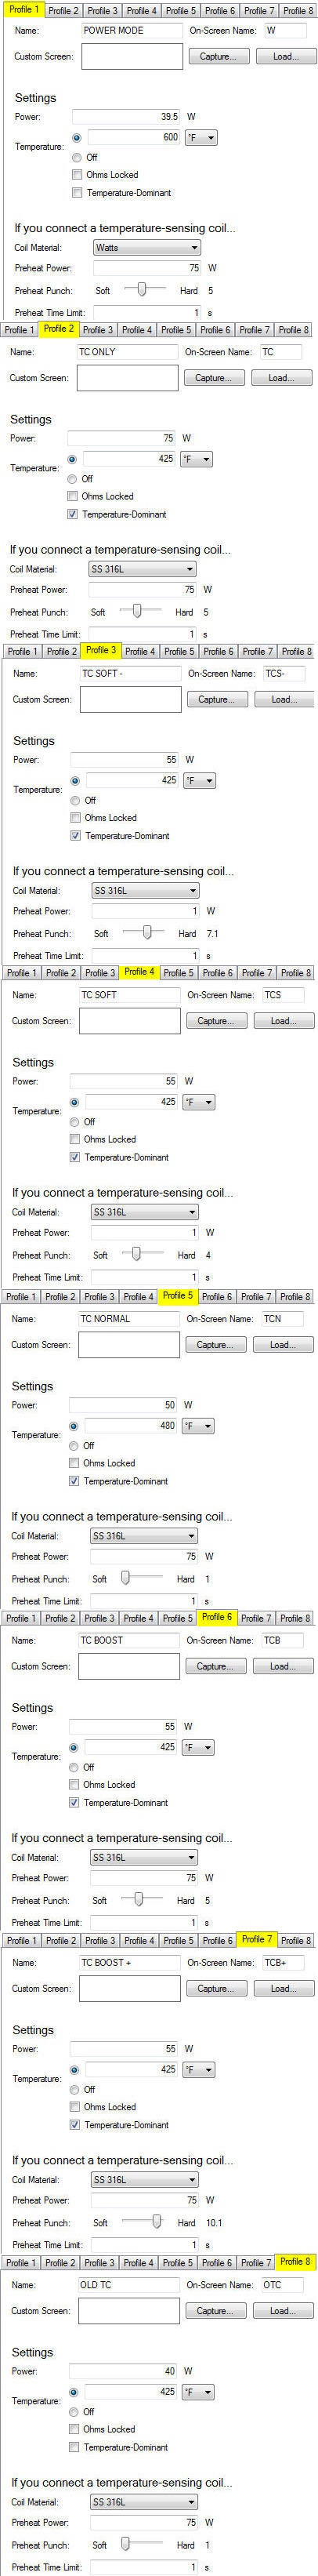The image size is (318, 2576).
Task: Open the °F unit dropdown beside temperature 480
Action: click(x=199, y=1425)
